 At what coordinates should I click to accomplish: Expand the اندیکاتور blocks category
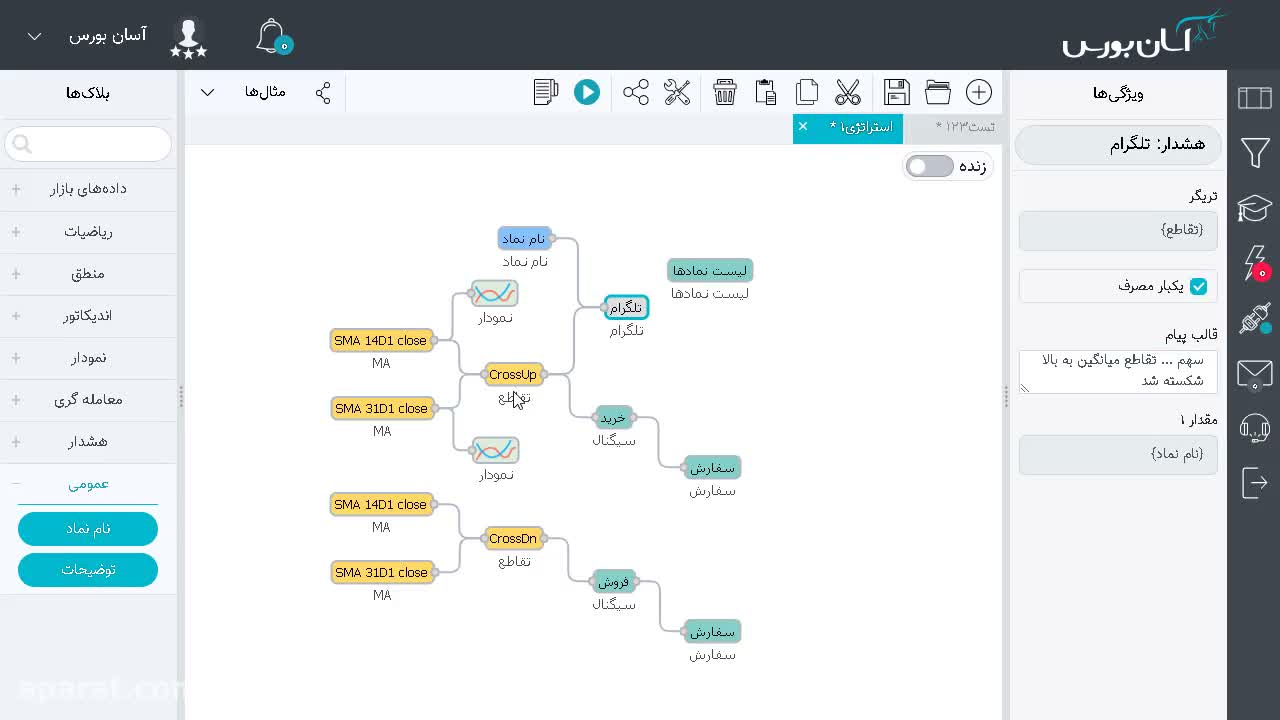(x=88, y=315)
